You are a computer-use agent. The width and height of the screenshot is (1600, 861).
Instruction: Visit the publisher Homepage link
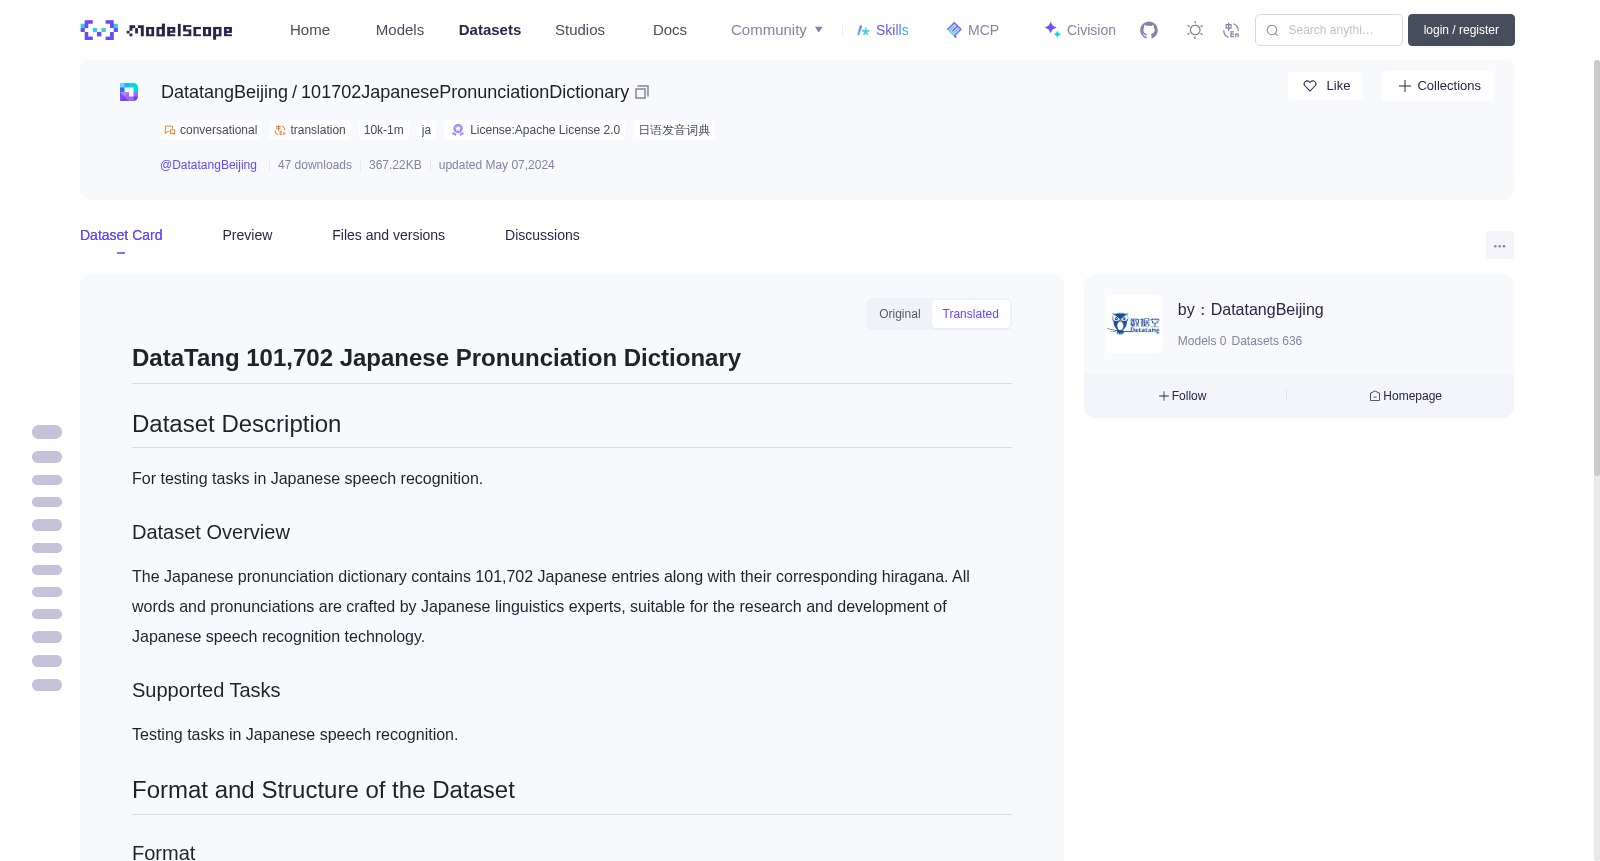click(x=1405, y=396)
